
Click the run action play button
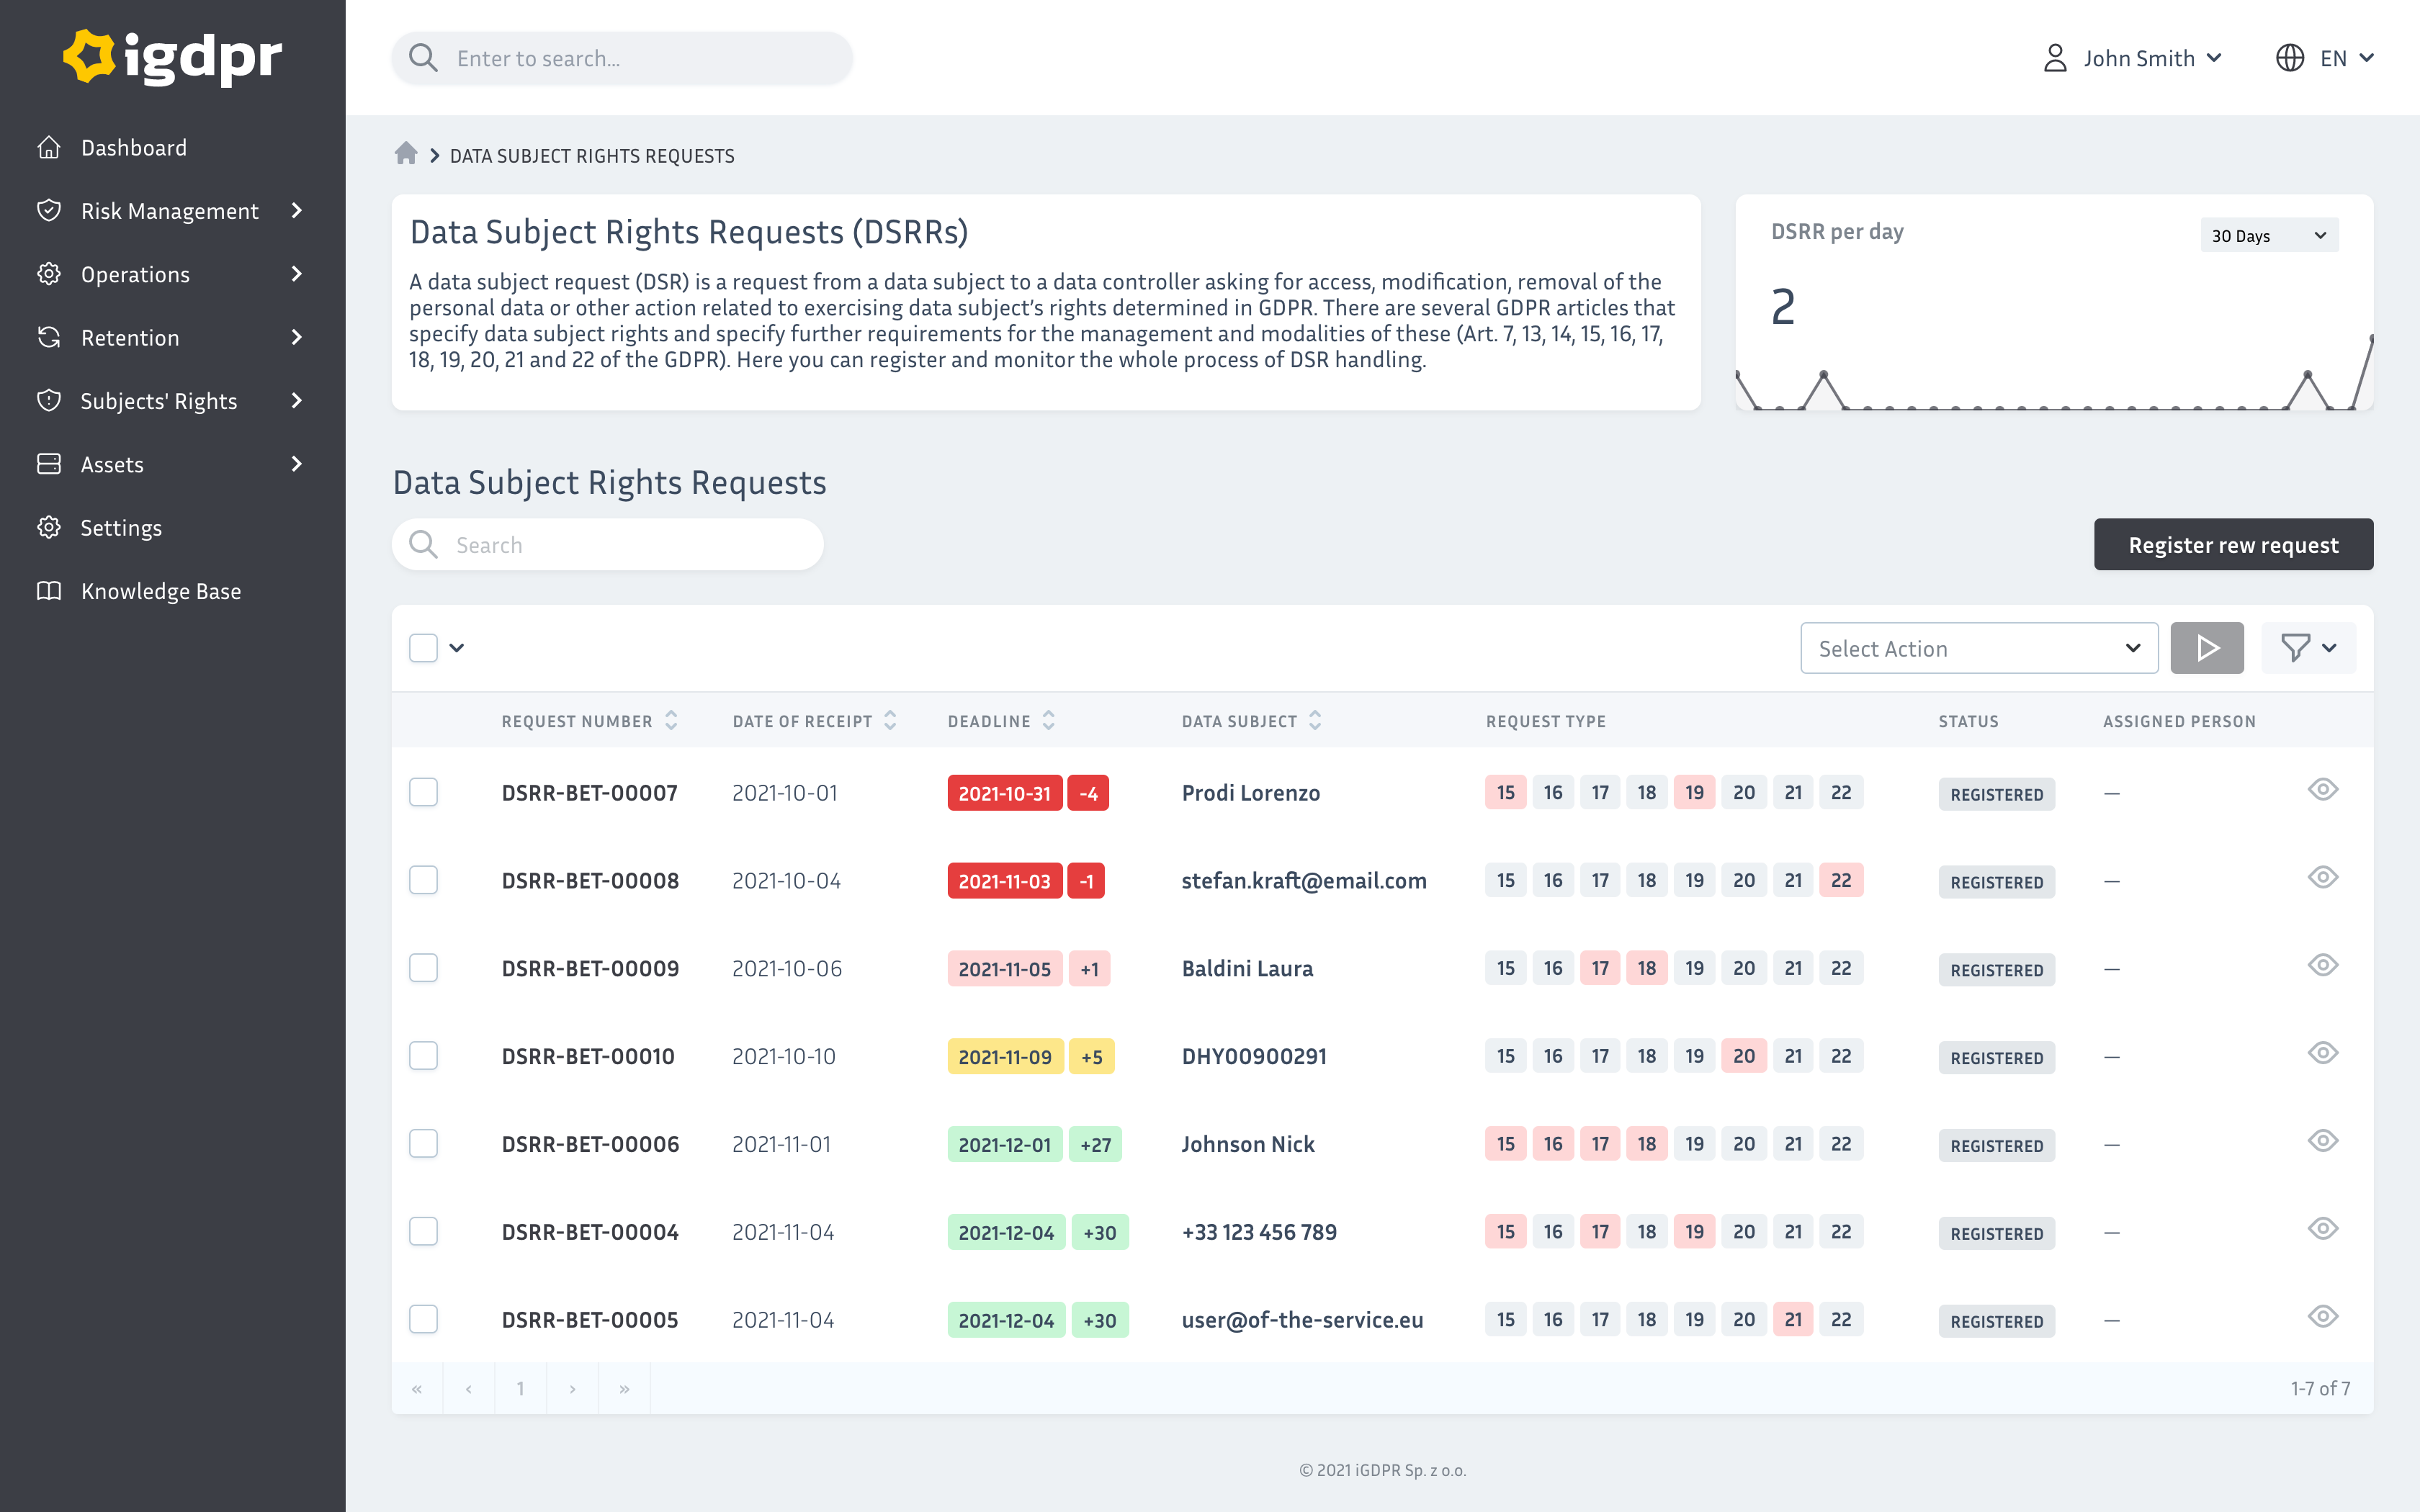(2206, 648)
